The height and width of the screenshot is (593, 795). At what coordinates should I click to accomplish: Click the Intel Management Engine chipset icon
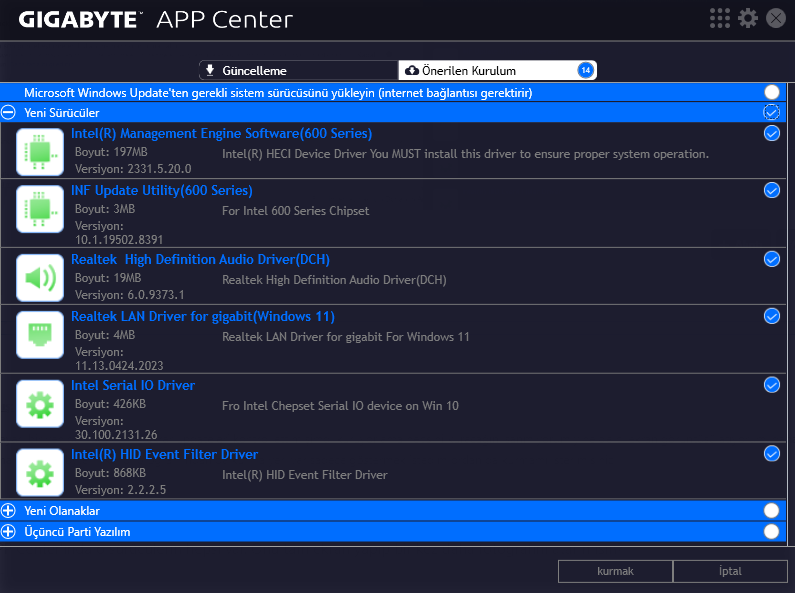tap(40, 151)
